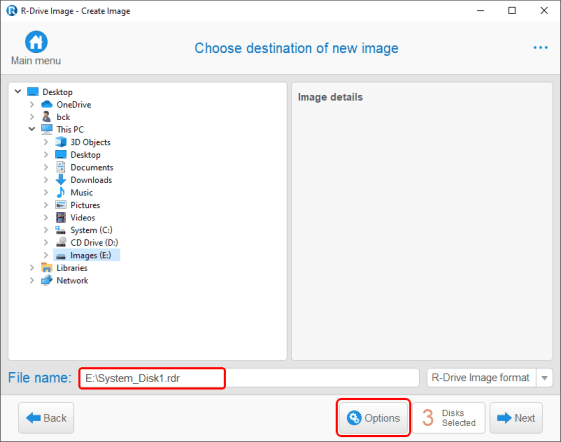Expand the Downloads node

point(46,180)
